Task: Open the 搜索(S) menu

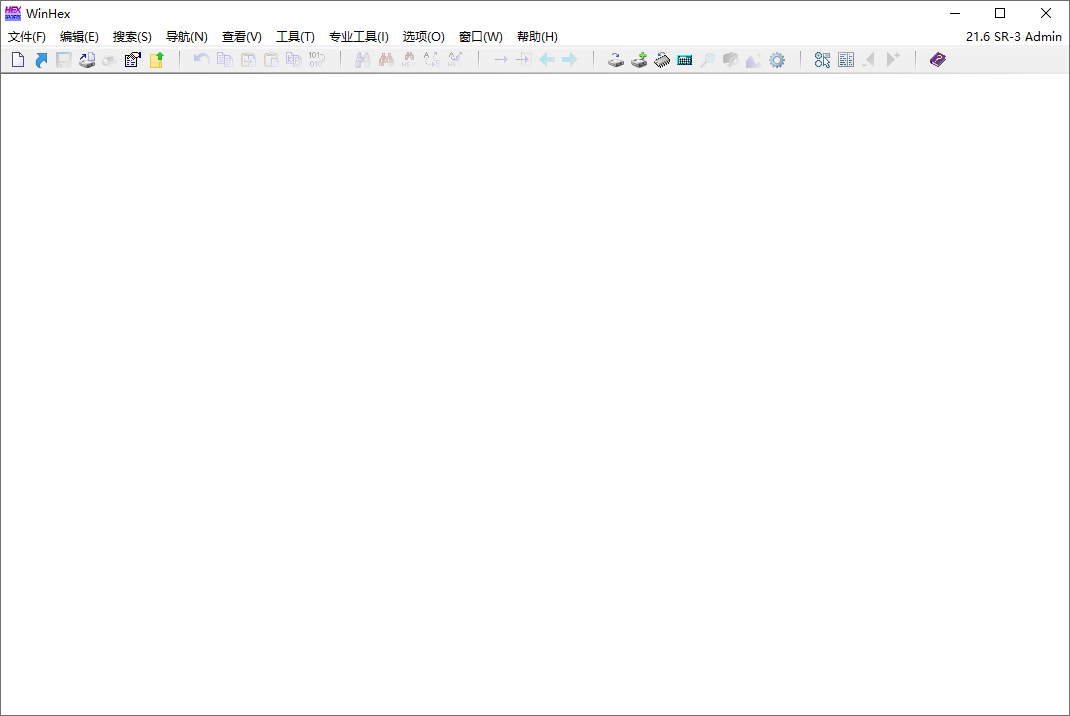Action: [132, 36]
